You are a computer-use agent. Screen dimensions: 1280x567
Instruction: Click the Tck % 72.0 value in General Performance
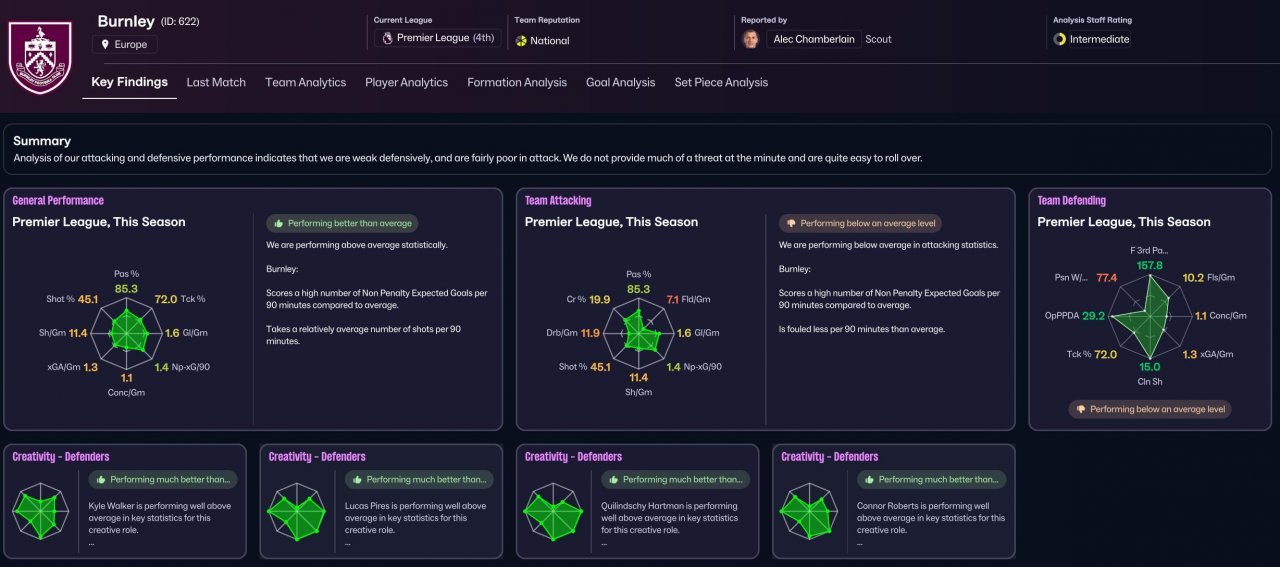(x=166, y=299)
